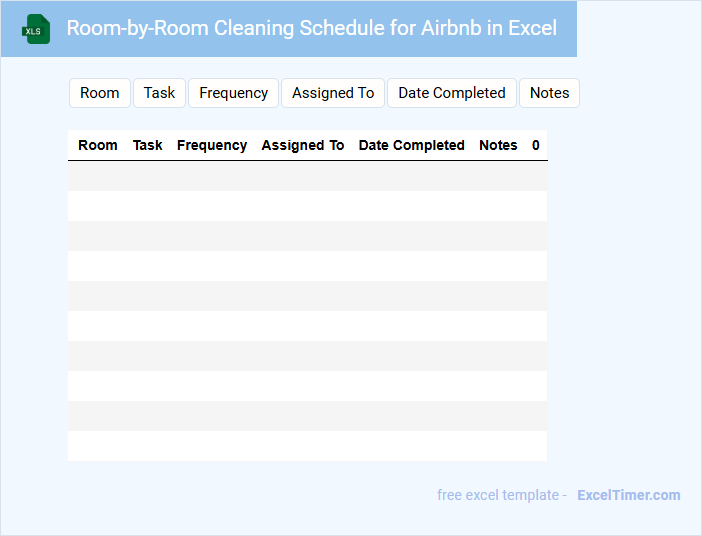Select the Notes tag button
Image resolution: width=702 pixels, height=536 pixels.
549,93
